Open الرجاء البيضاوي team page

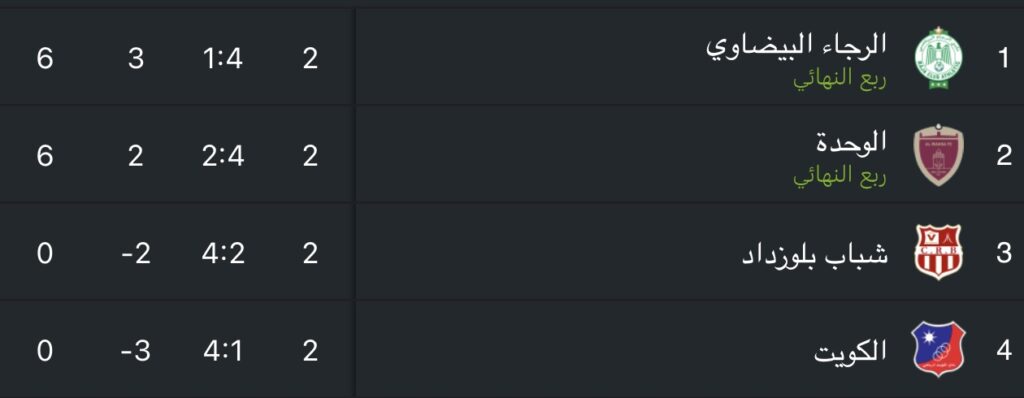(x=797, y=44)
